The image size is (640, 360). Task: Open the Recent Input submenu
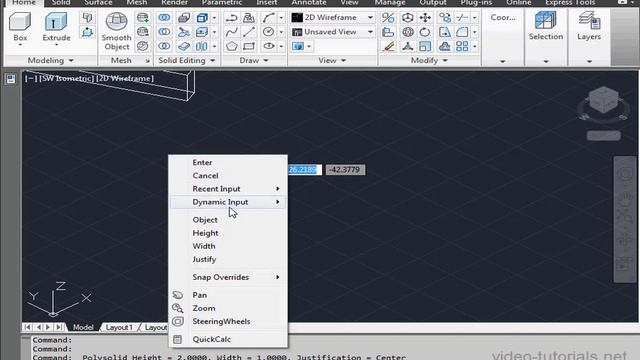[x=228, y=189]
